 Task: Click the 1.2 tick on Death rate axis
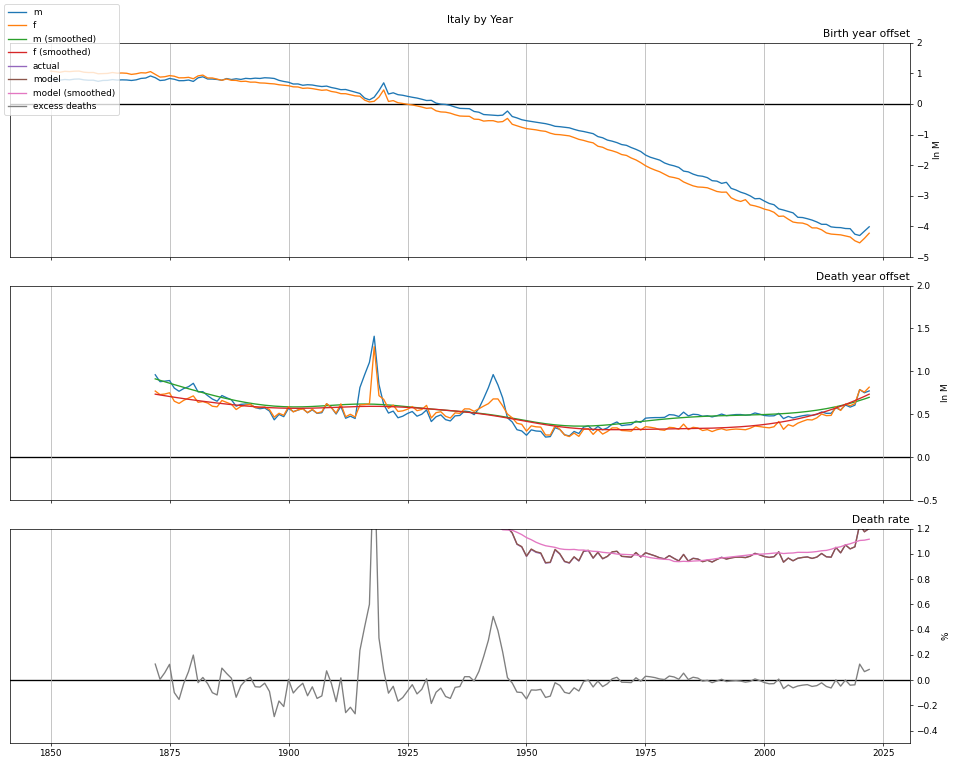[927, 529]
